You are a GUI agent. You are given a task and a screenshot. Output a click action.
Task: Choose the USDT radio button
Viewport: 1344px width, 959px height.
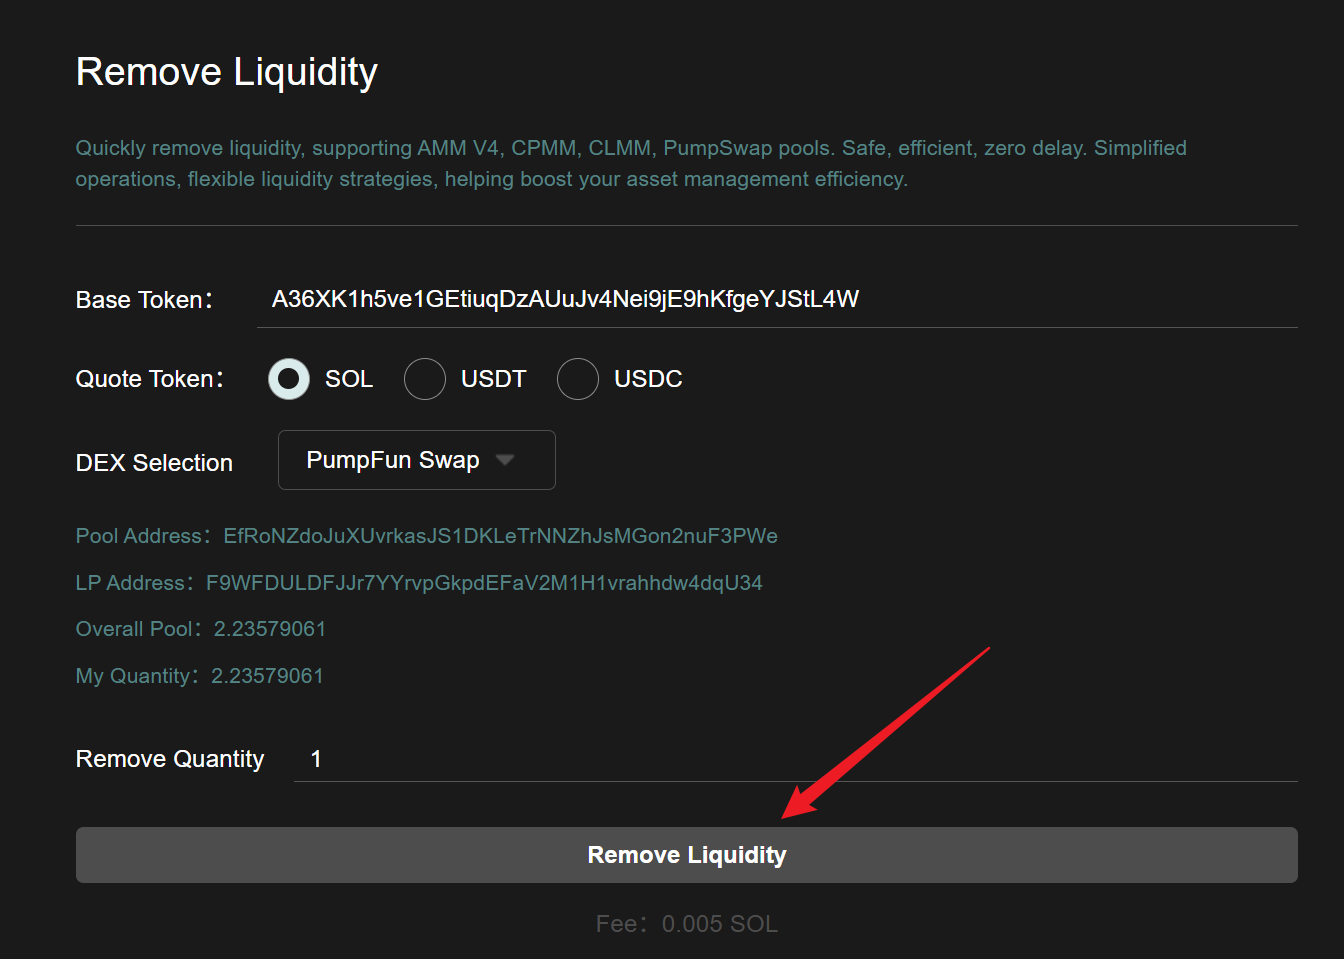[425, 379]
